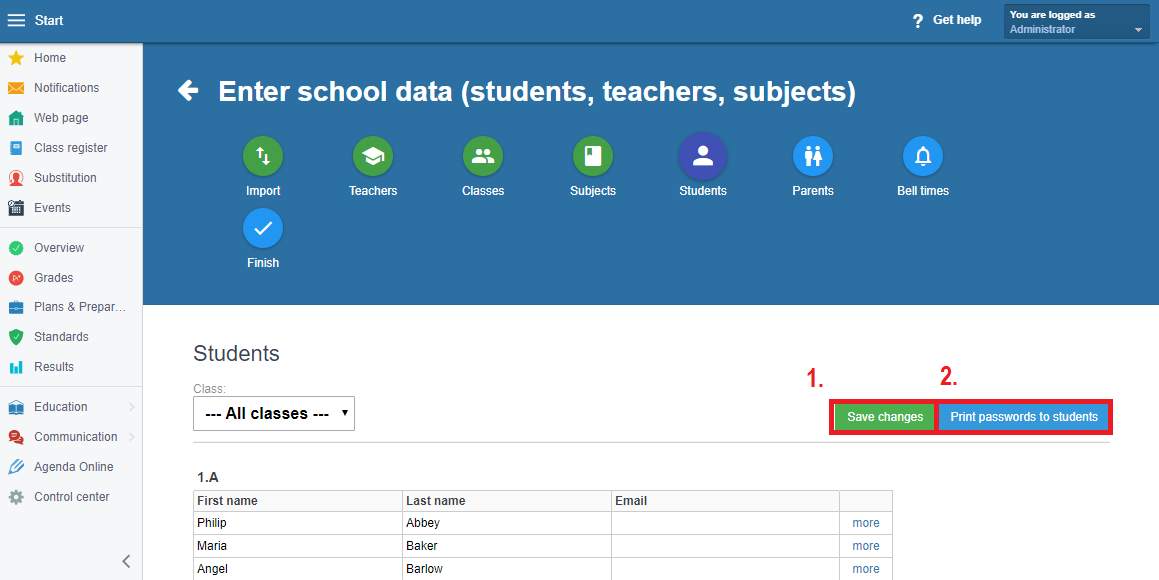Open the Import wizard step icon
The image size is (1159, 580).
click(x=263, y=157)
